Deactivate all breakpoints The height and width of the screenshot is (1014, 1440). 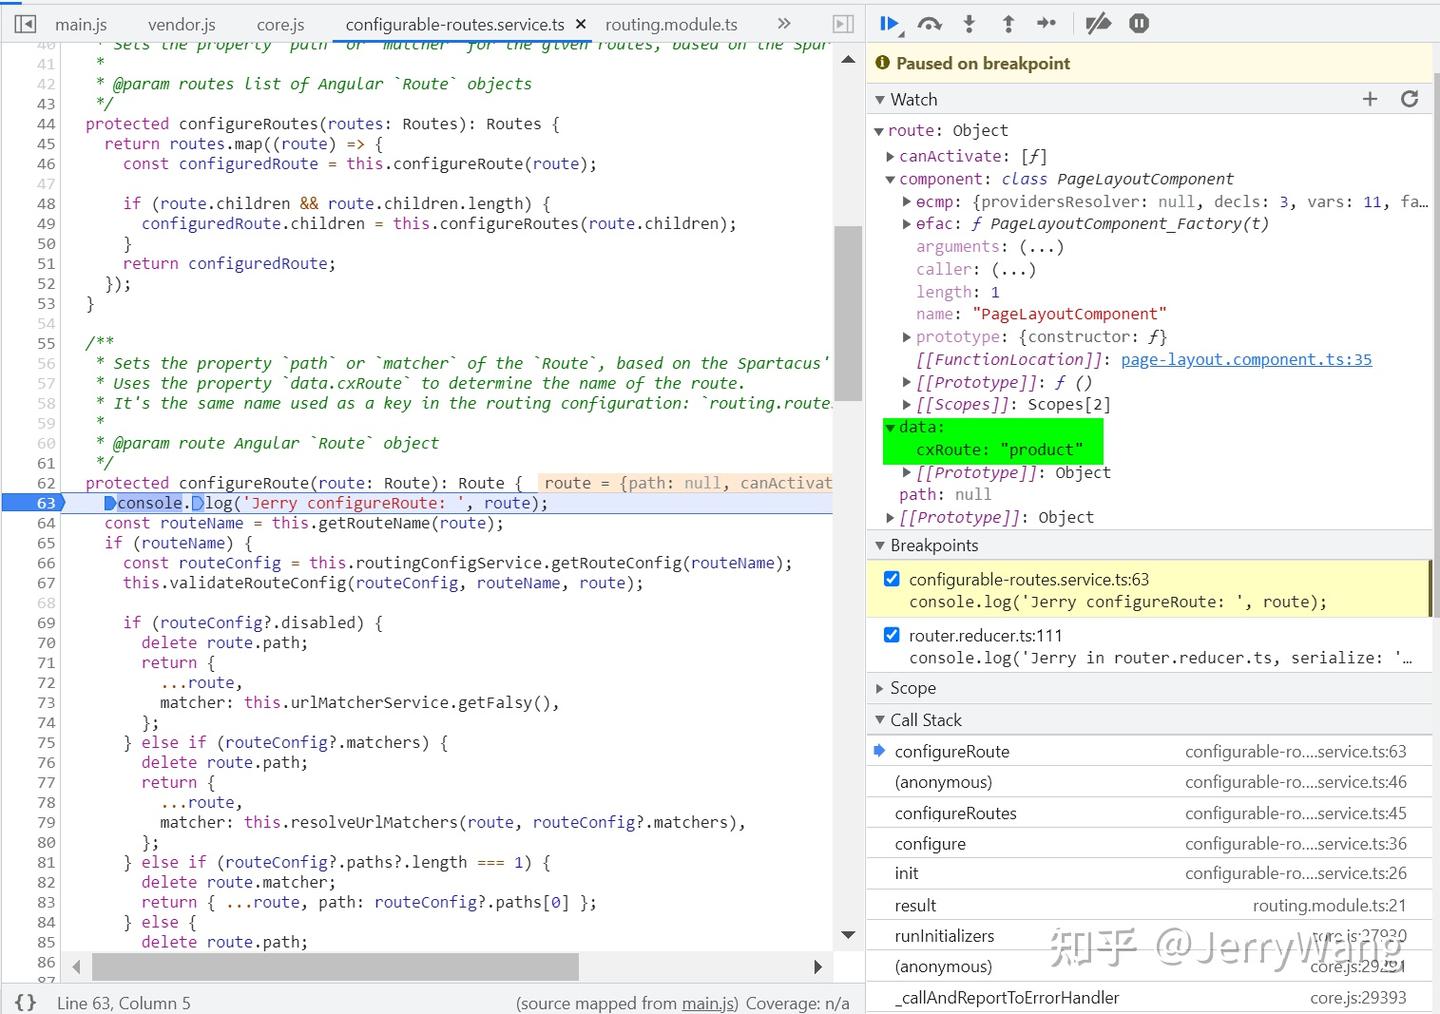[x=1098, y=23]
